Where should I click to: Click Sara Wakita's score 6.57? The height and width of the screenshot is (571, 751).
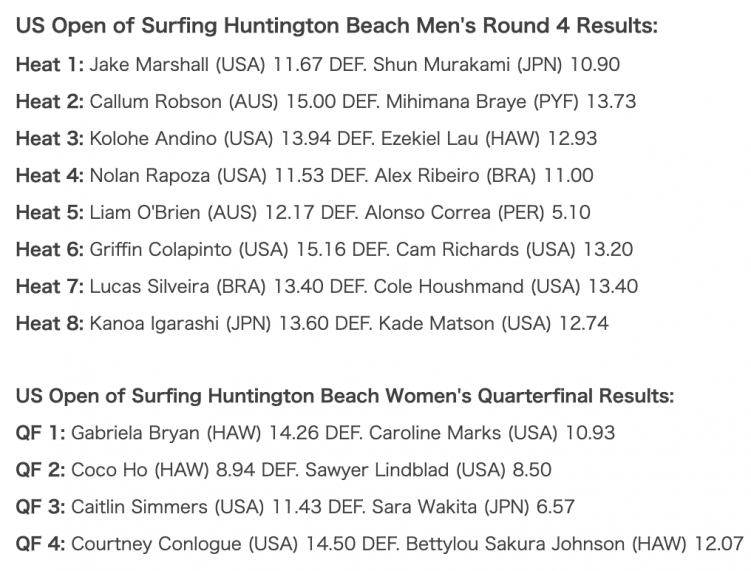point(556,507)
